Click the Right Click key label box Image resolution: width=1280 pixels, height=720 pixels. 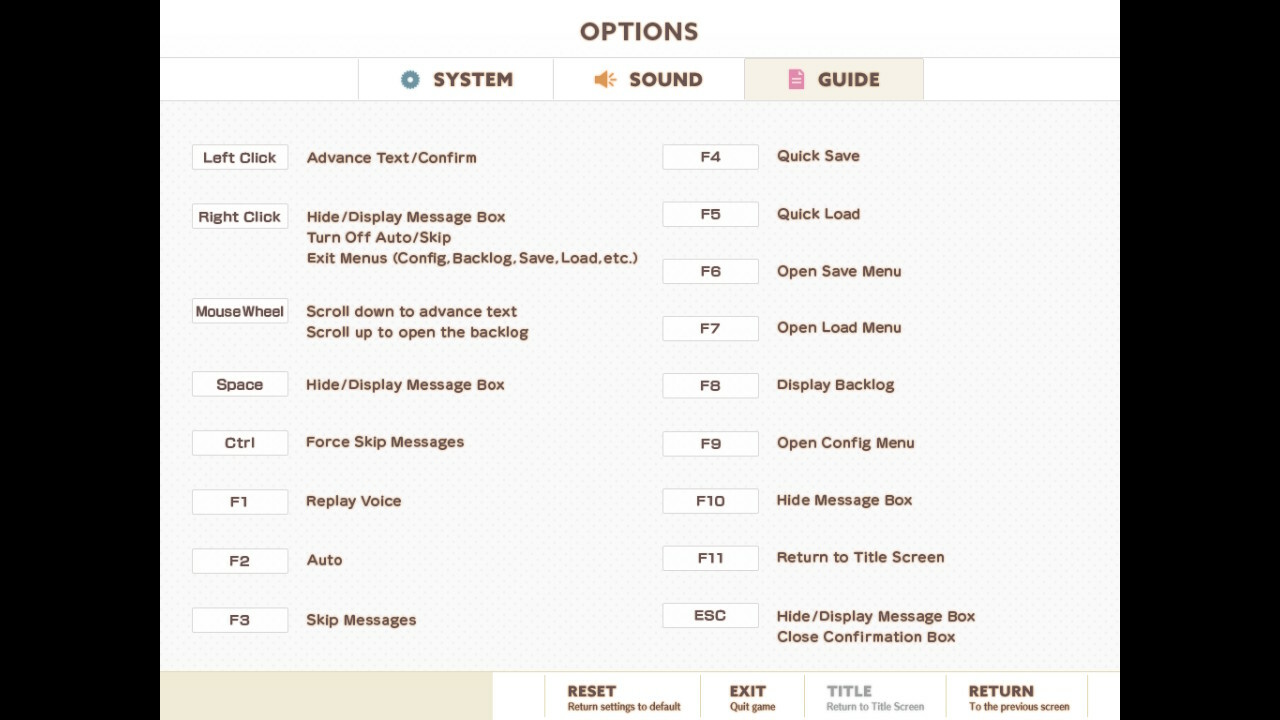(x=240, y=216)
